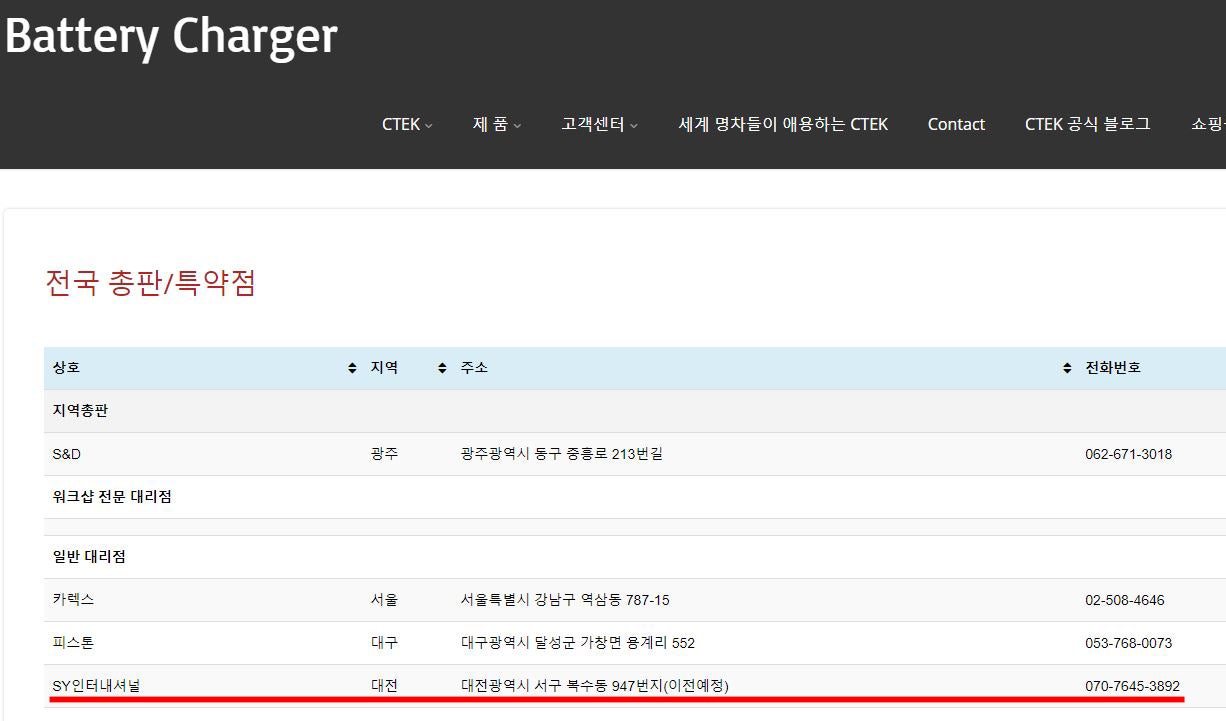Open the CTEK dropdown menu

407,124
